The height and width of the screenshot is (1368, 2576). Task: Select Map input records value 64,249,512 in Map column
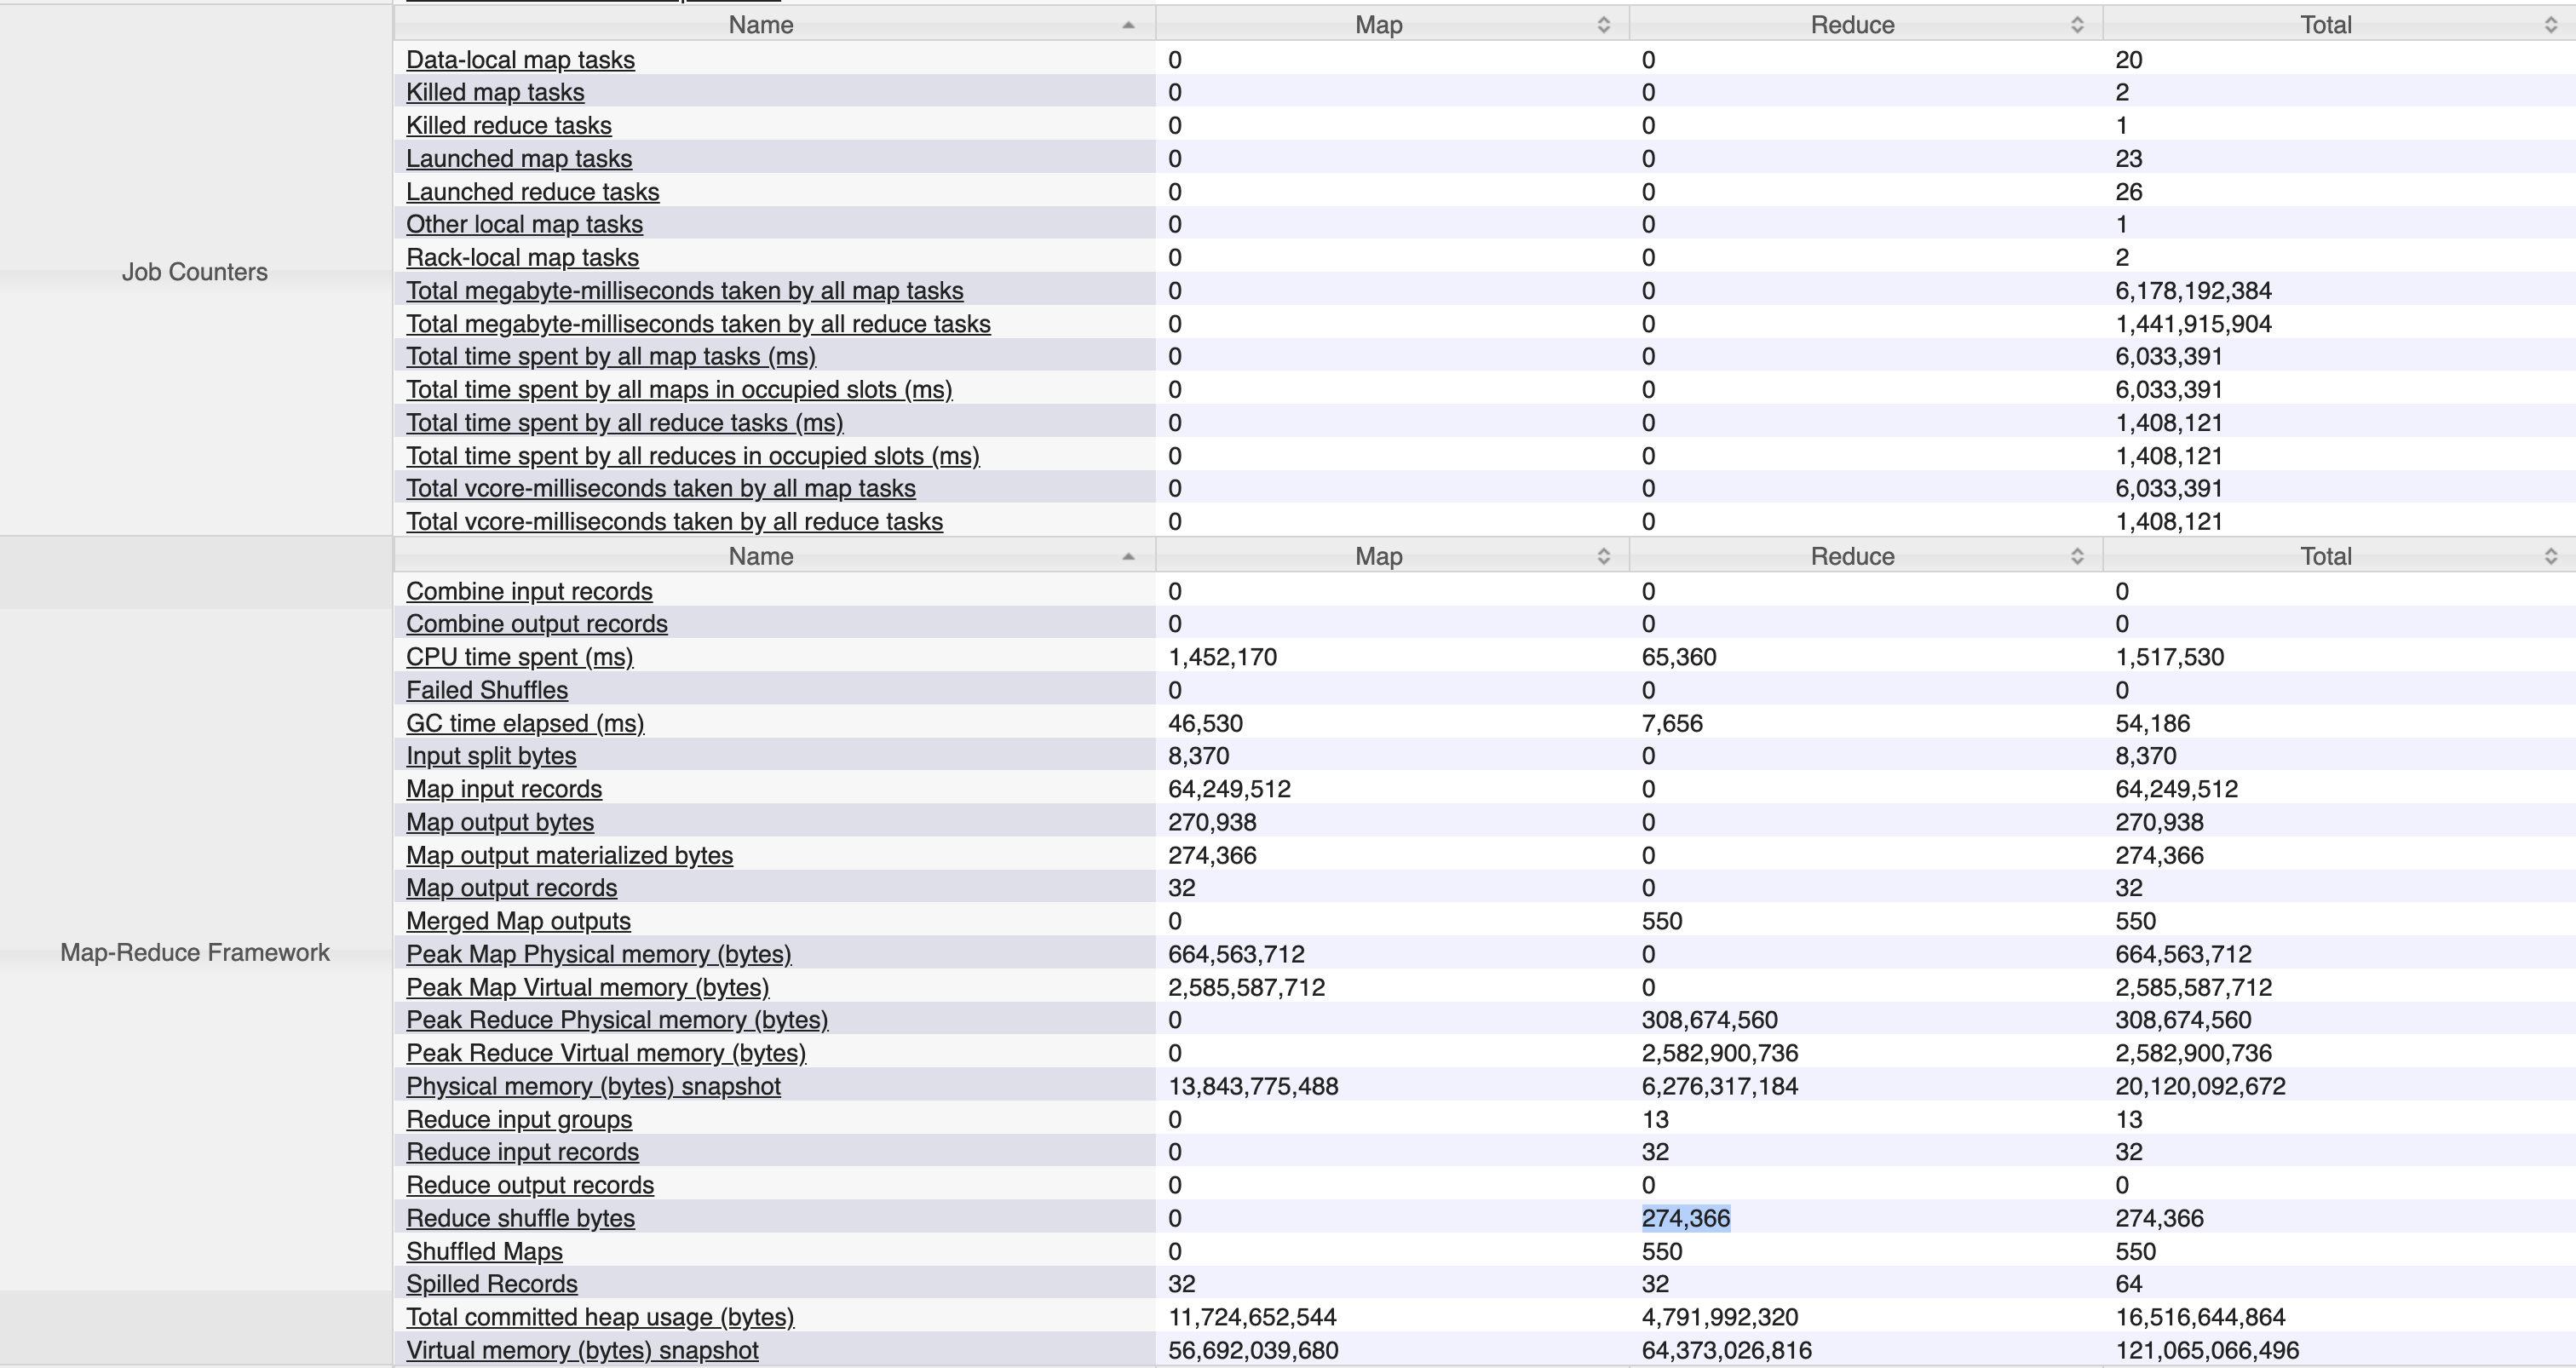point(1230,790)
